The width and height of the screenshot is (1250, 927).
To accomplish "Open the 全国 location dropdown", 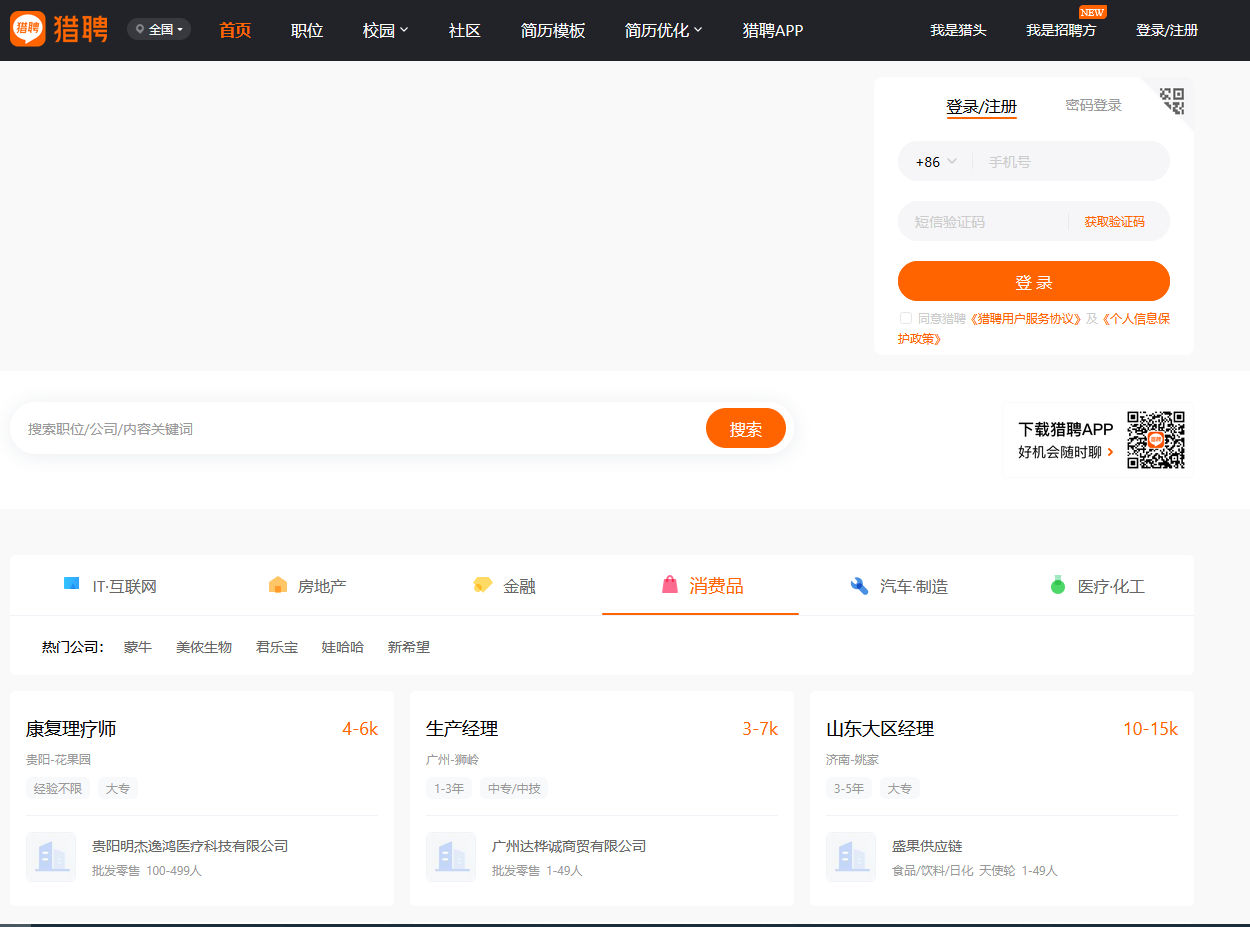I will pyautogui.click(x=159, y=30).
